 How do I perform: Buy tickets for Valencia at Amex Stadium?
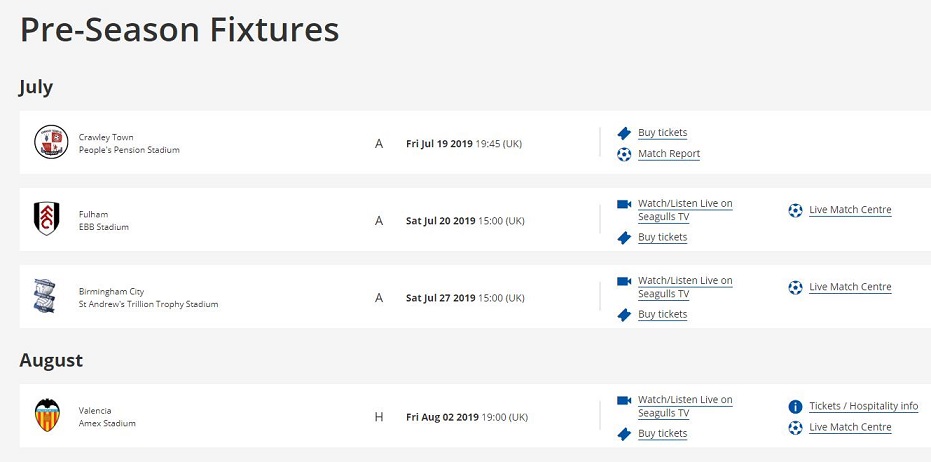click(x=663, y=433)
